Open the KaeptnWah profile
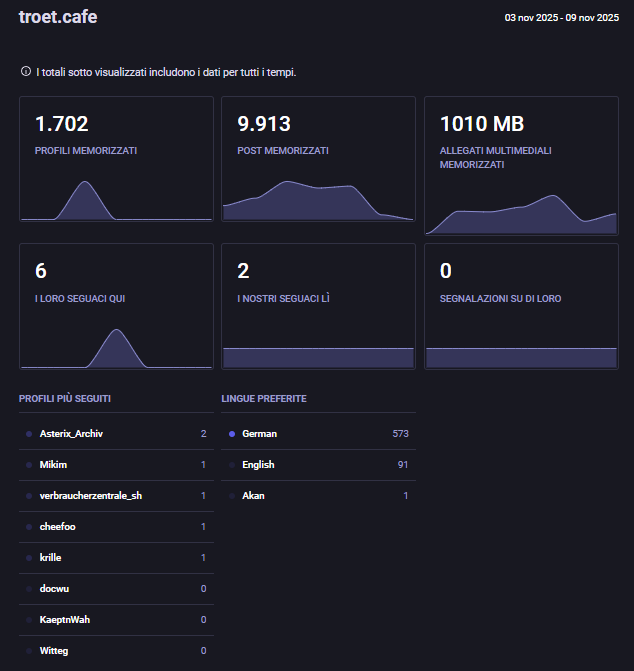Screen dimensions: 634x671 coord(65,620)
